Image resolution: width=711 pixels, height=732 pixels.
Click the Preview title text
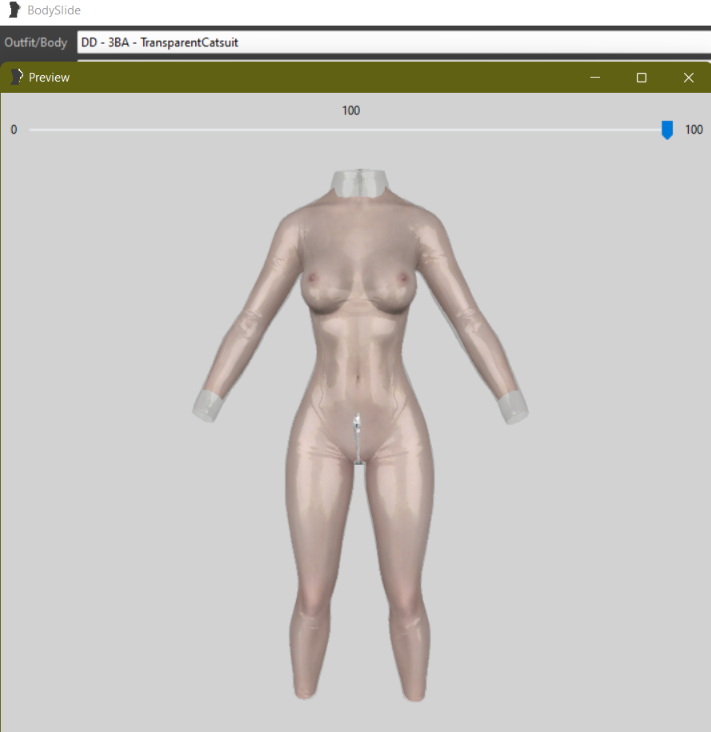tap(49, 77)
